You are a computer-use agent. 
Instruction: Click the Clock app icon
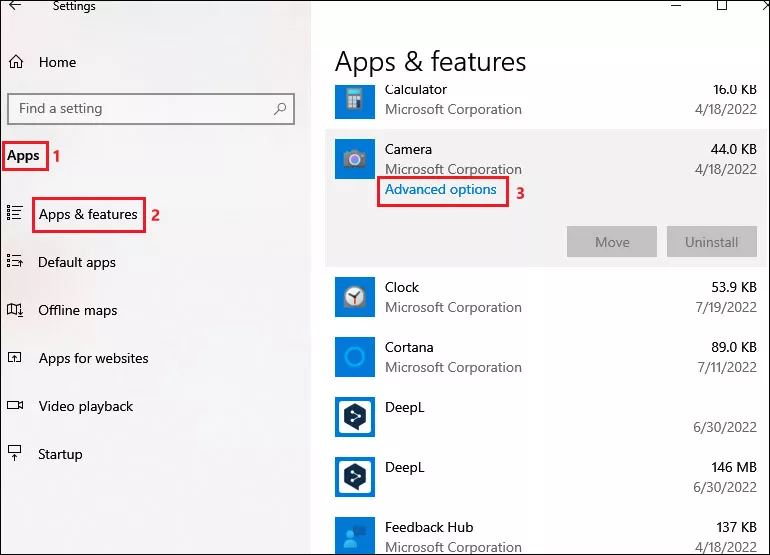tap(355, 297)
